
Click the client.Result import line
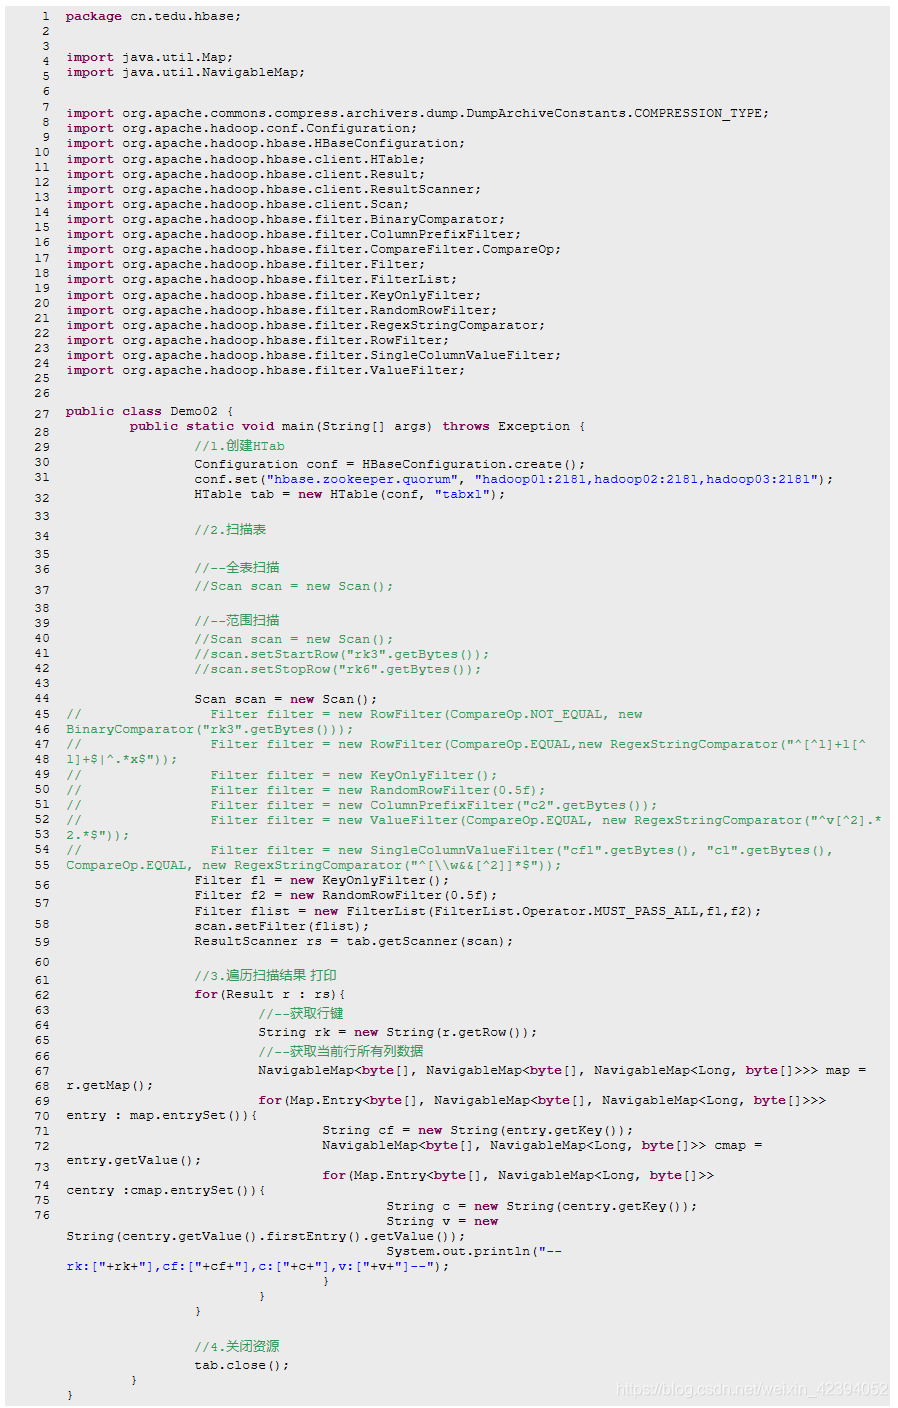246,174
